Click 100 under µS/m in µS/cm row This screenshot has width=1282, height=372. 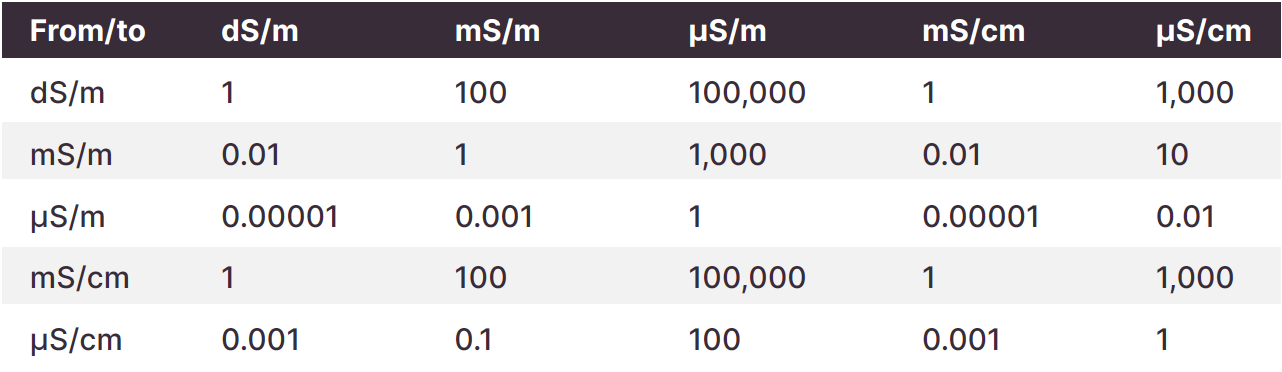[x=715, y=339]
